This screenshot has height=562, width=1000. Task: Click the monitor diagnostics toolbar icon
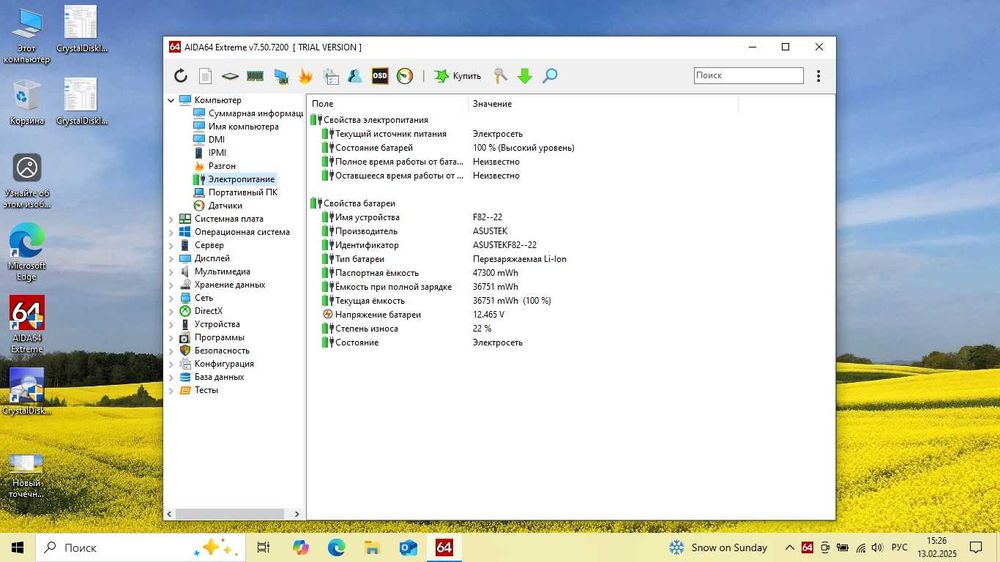pyautogui.click(x=281, y=76)
